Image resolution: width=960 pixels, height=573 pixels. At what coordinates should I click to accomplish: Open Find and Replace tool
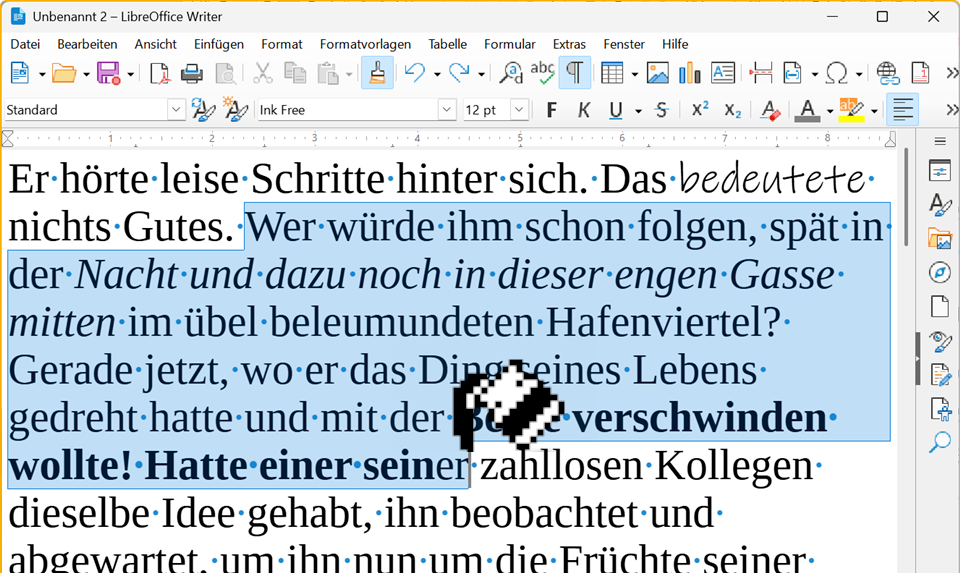tap(511, 73)
